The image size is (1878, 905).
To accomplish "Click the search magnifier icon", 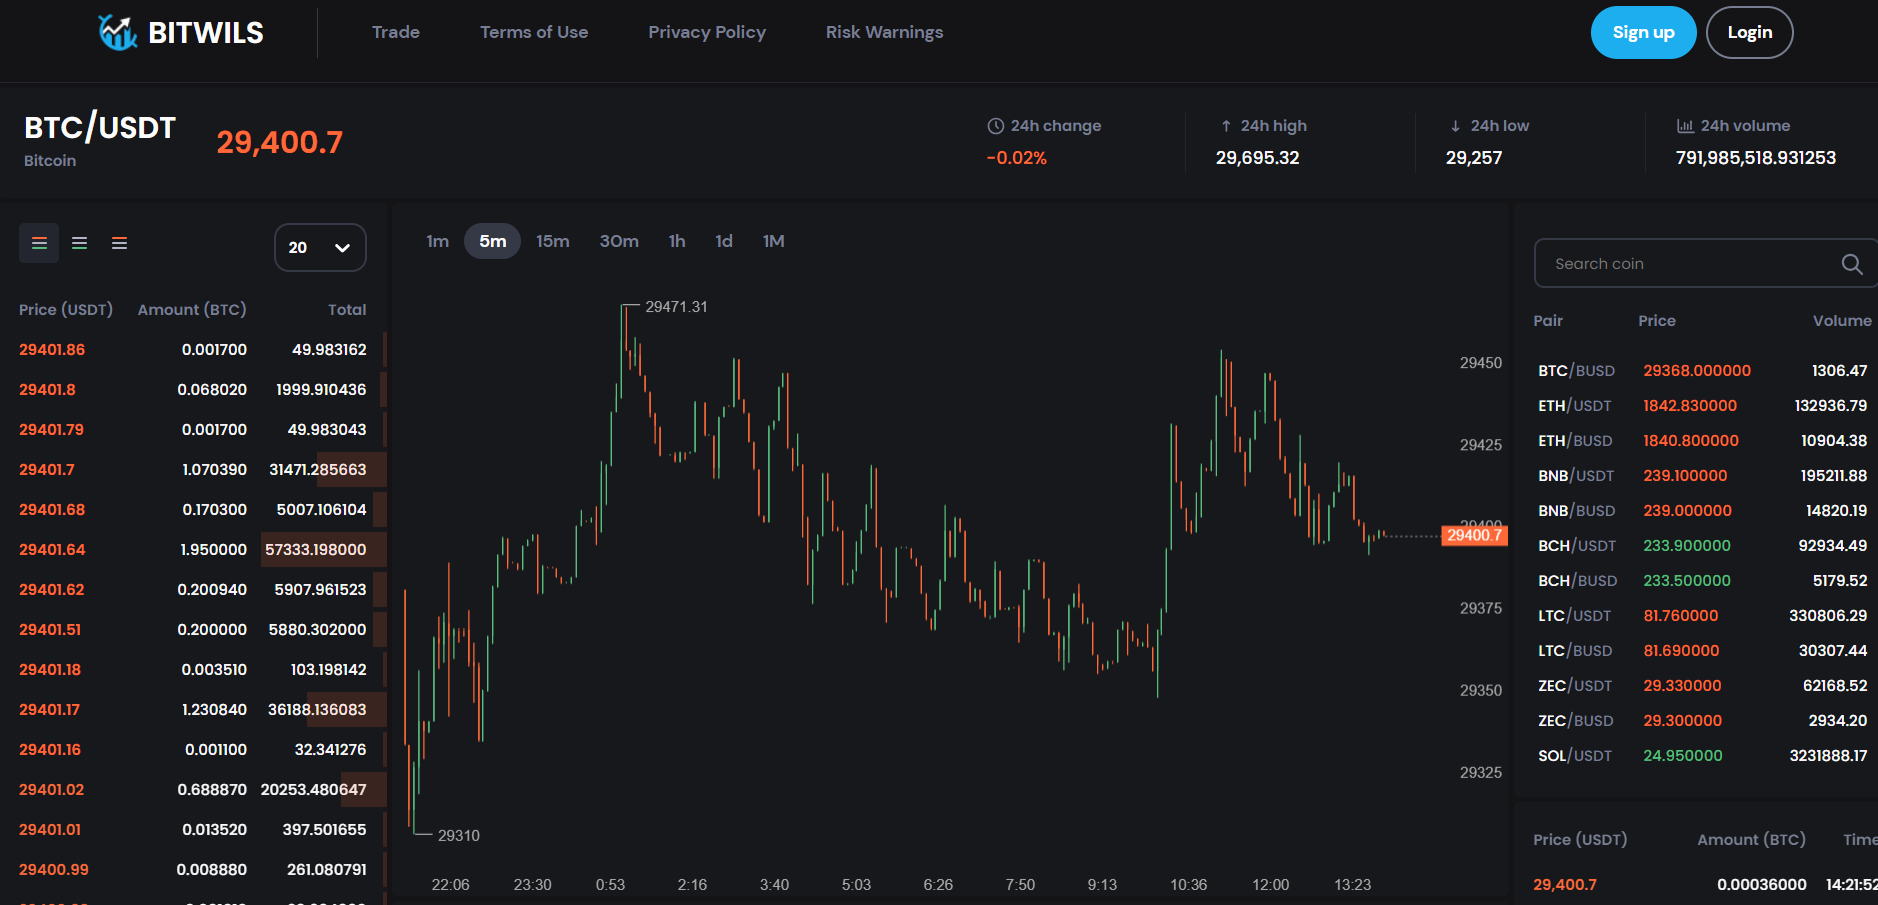I will [1851, 264].
